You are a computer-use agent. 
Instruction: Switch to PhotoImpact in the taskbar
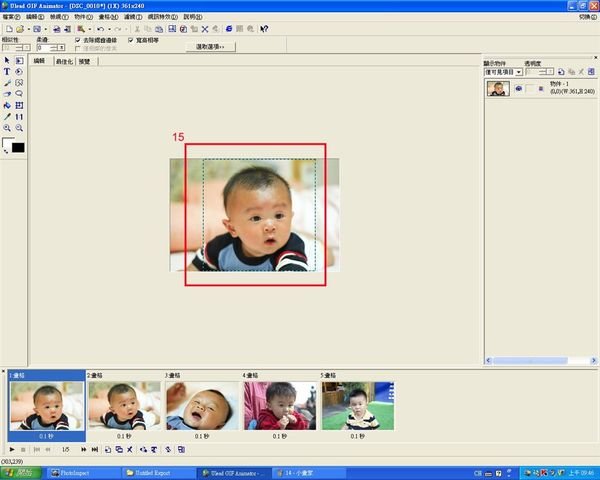point(83,473)
